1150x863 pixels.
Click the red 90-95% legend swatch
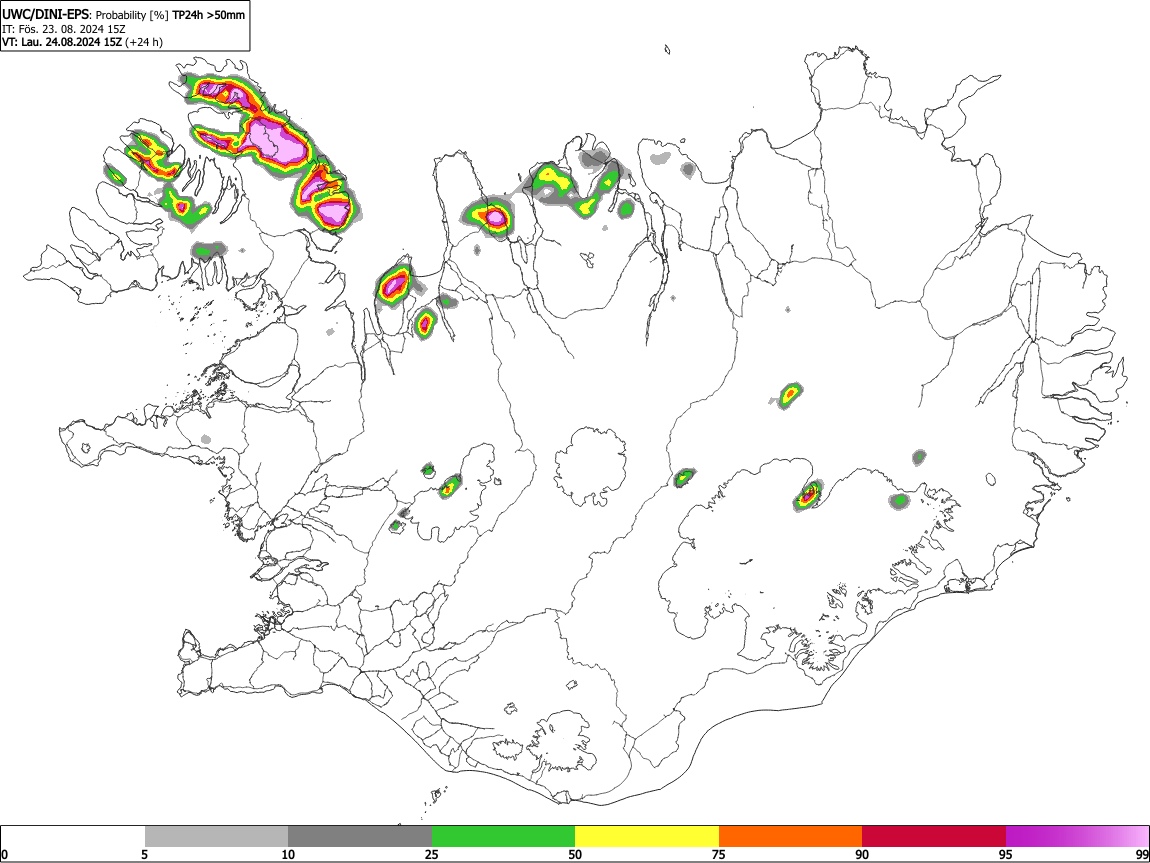click(934, 837)
